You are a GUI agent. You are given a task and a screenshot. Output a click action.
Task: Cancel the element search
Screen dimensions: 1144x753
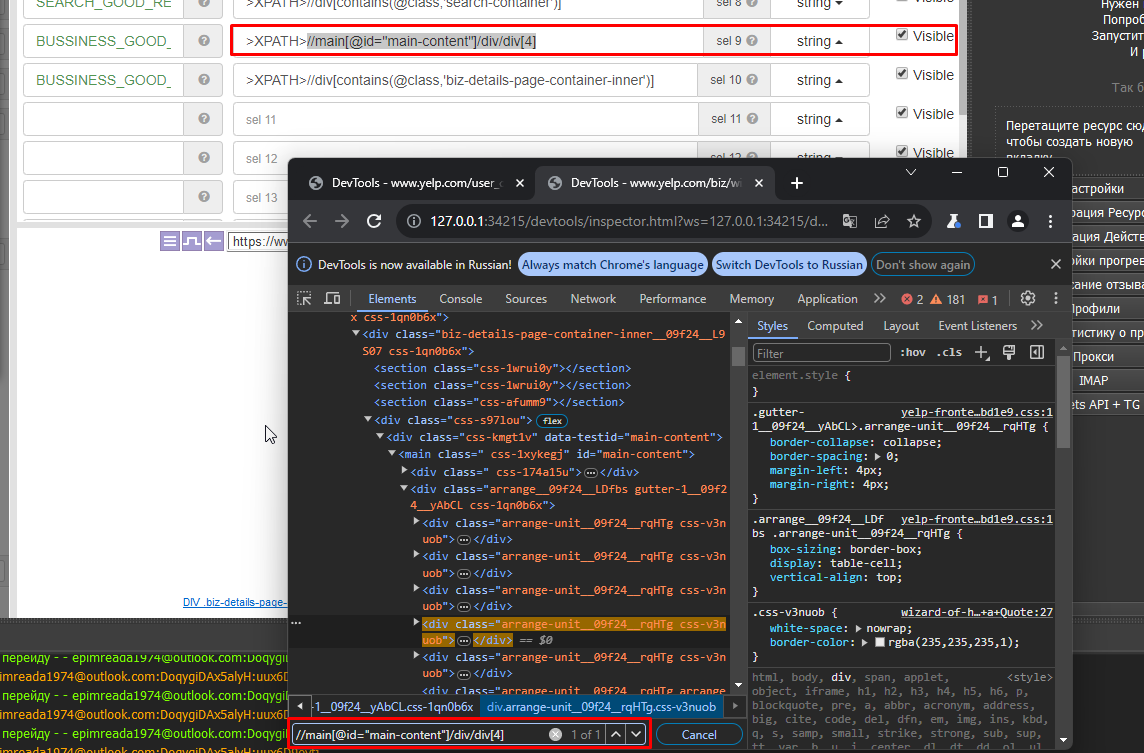coord(699,735)
